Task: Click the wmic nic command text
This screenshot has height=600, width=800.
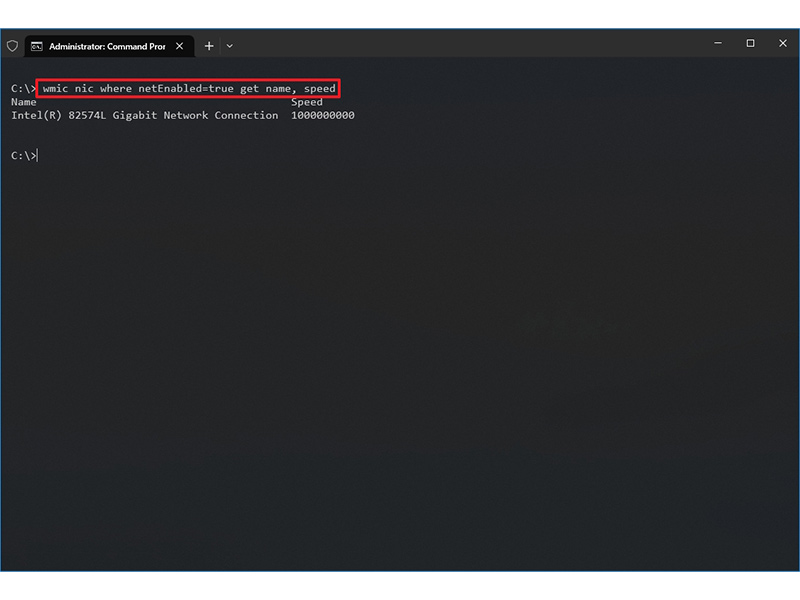Action: 189,88
